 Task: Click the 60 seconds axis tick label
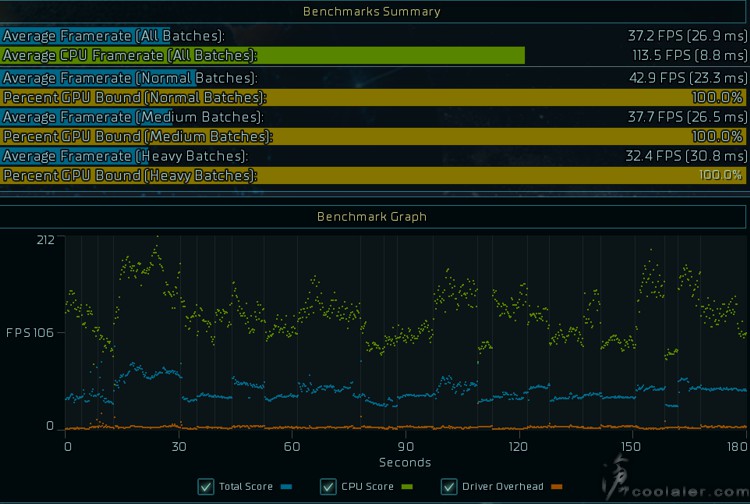click(x=292, y=447)
